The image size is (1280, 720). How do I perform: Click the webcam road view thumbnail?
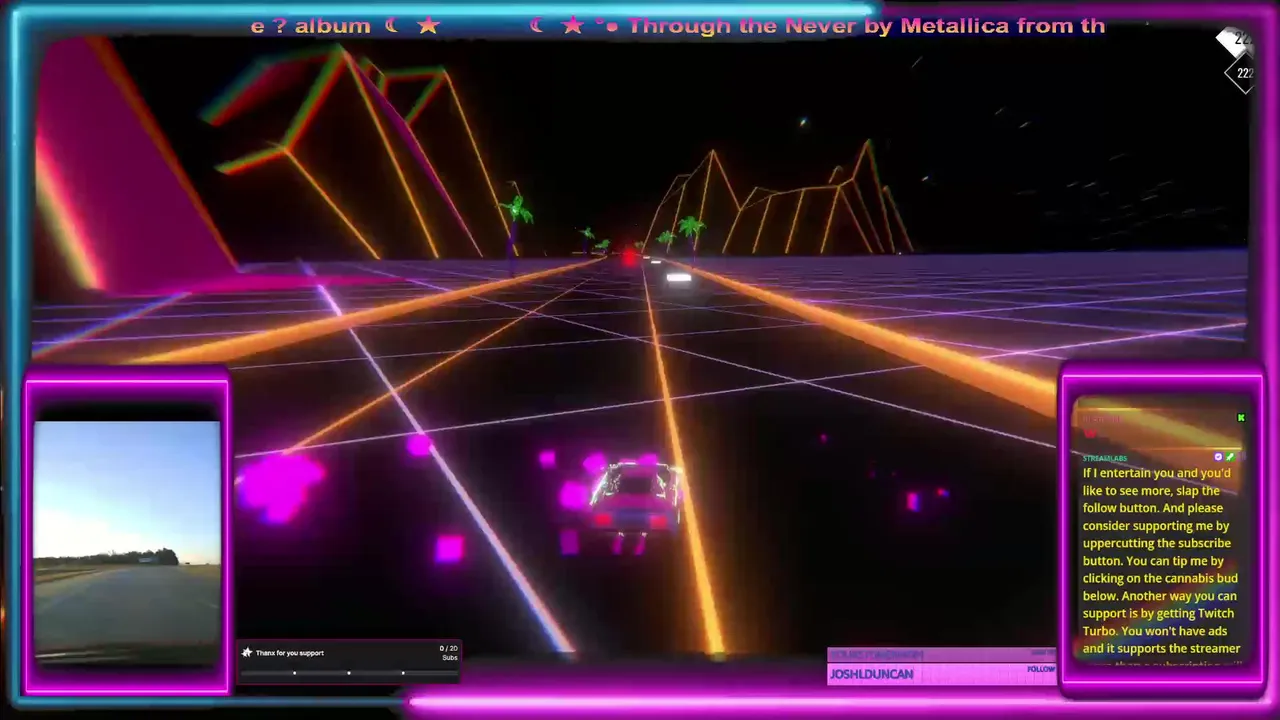[x=127, y=543]
